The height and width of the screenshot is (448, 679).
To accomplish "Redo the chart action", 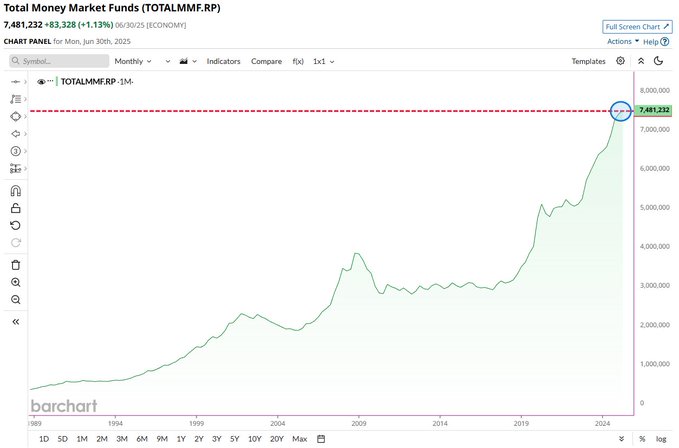I will click(x=16, y=243).
